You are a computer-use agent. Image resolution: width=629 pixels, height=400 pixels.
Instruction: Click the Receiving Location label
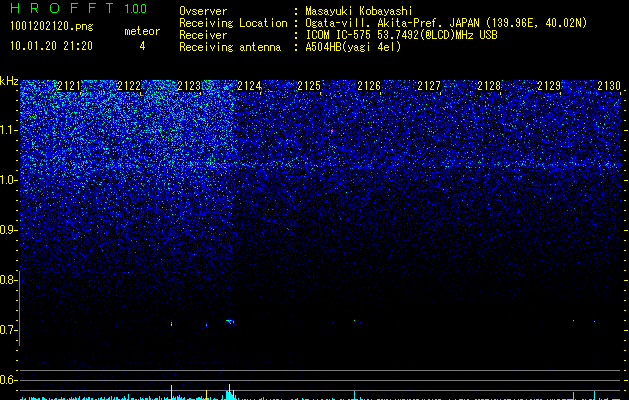[233, 23]
